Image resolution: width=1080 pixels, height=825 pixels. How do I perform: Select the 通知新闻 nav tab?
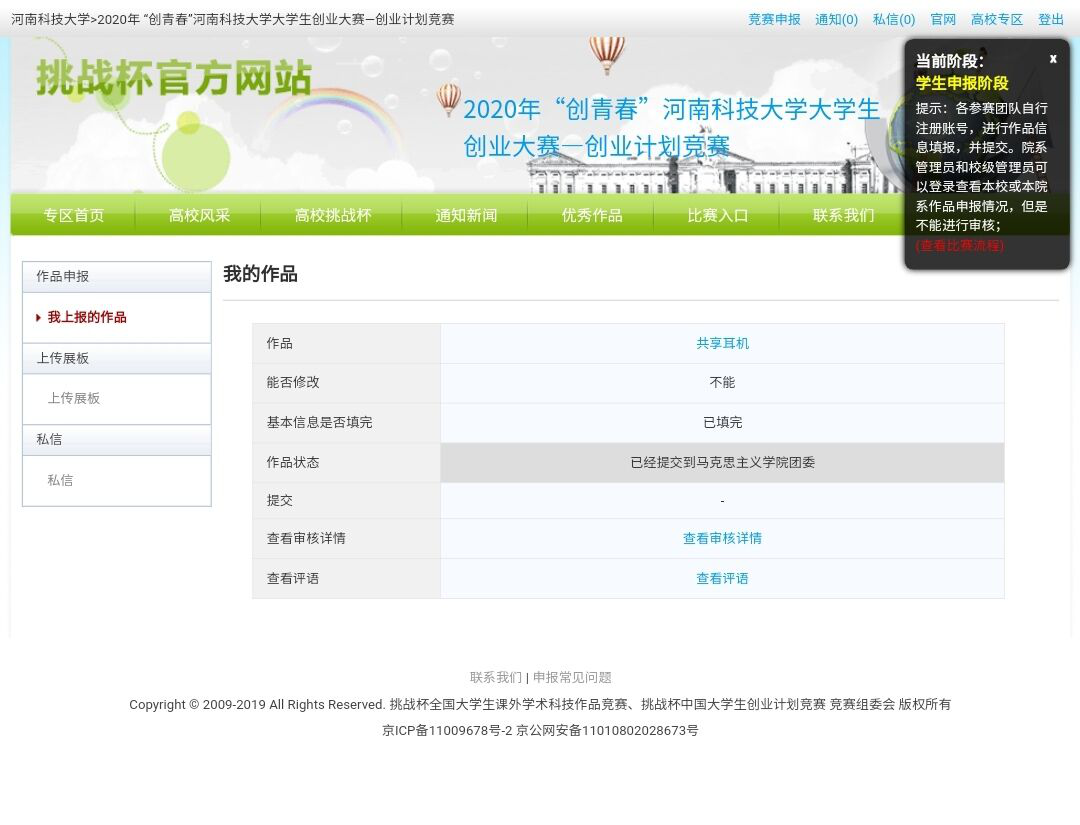point(466,216)
